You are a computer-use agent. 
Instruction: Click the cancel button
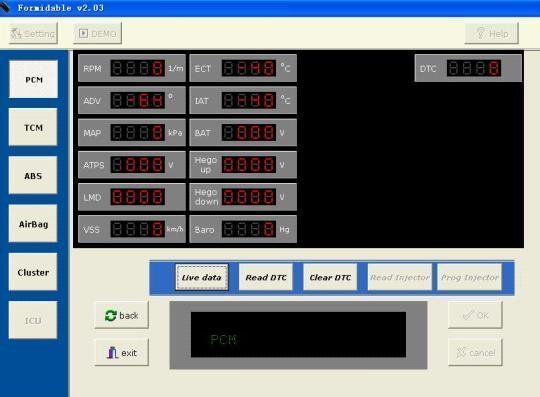(x=475, y=352)
